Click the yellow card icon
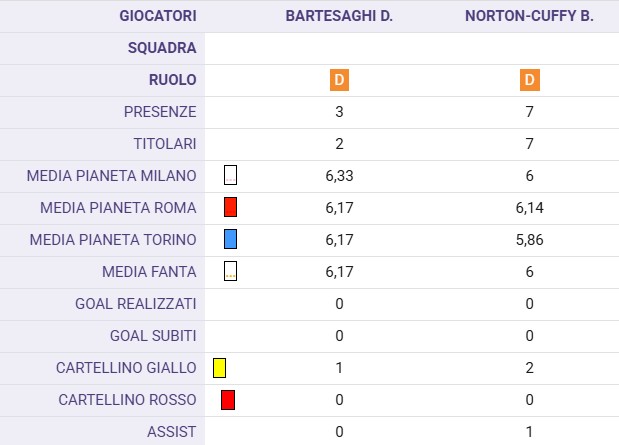619x445 pixels. (219, 368)
